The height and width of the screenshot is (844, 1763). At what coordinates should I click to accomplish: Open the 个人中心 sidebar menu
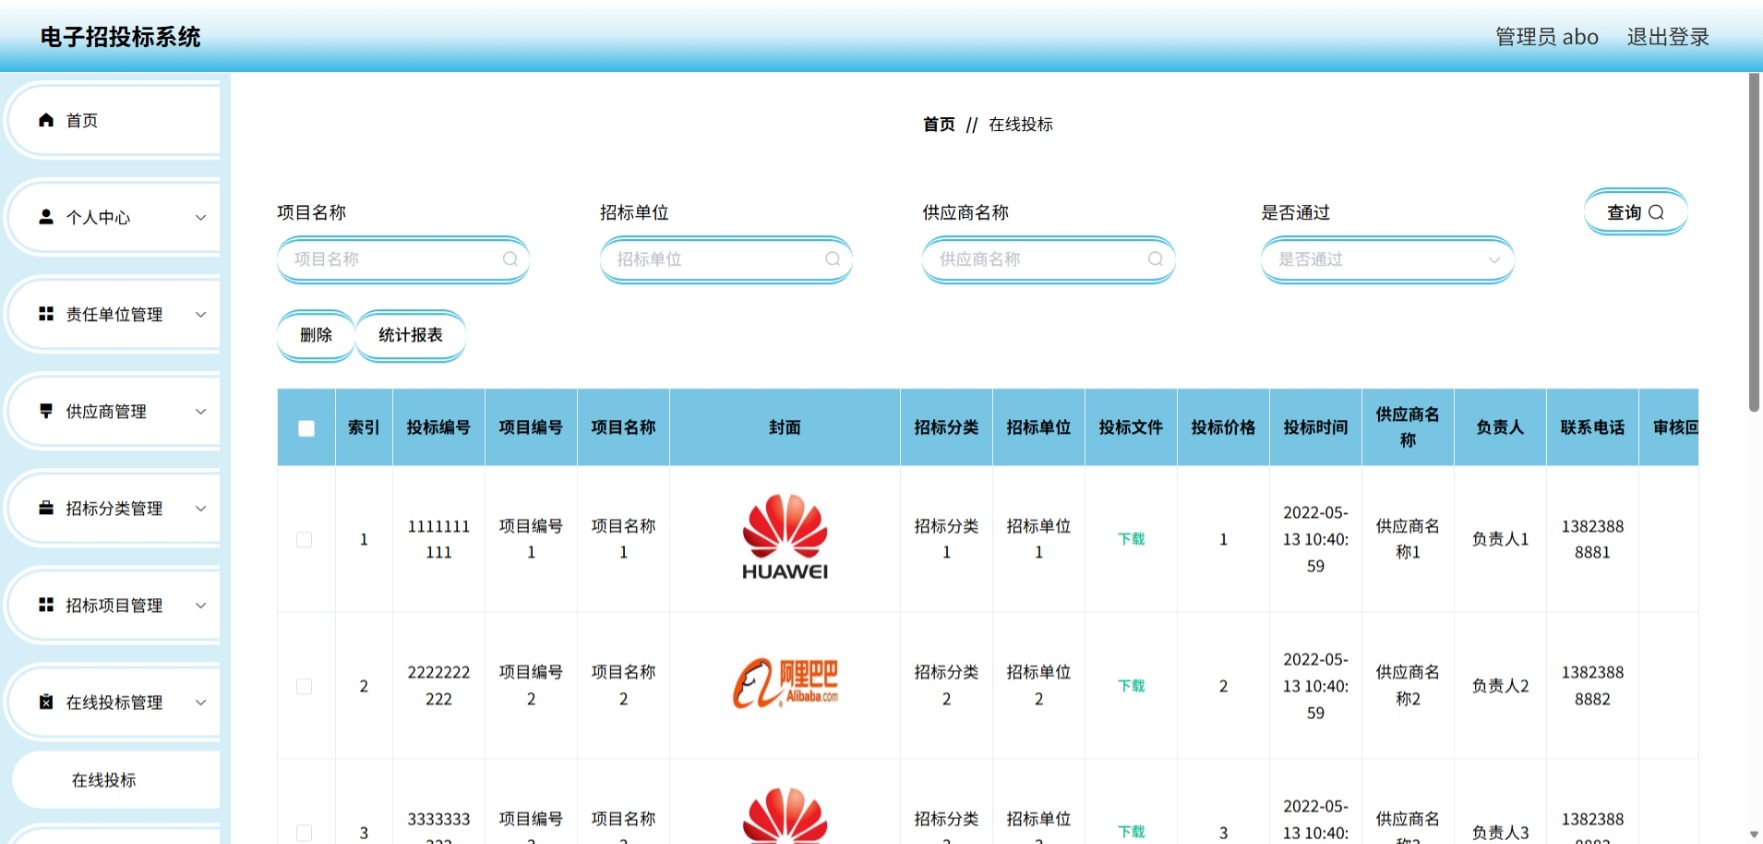pyautogui.click(x=114, y=217)
